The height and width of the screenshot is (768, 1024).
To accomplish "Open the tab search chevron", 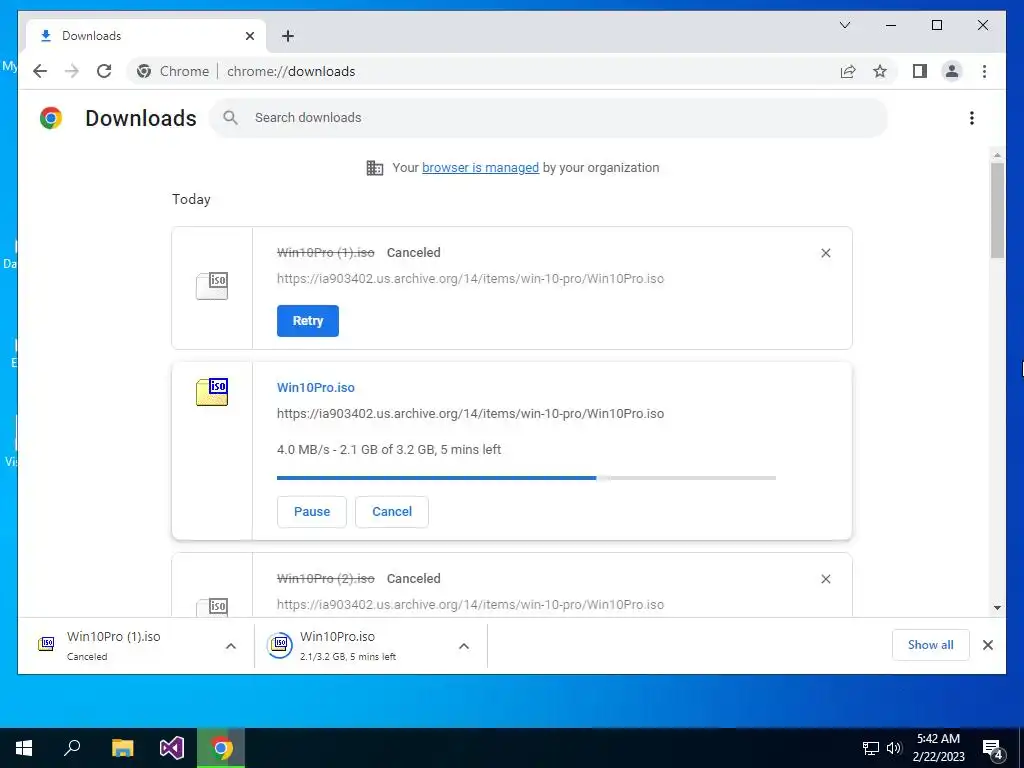I will (x=844, y=25).
